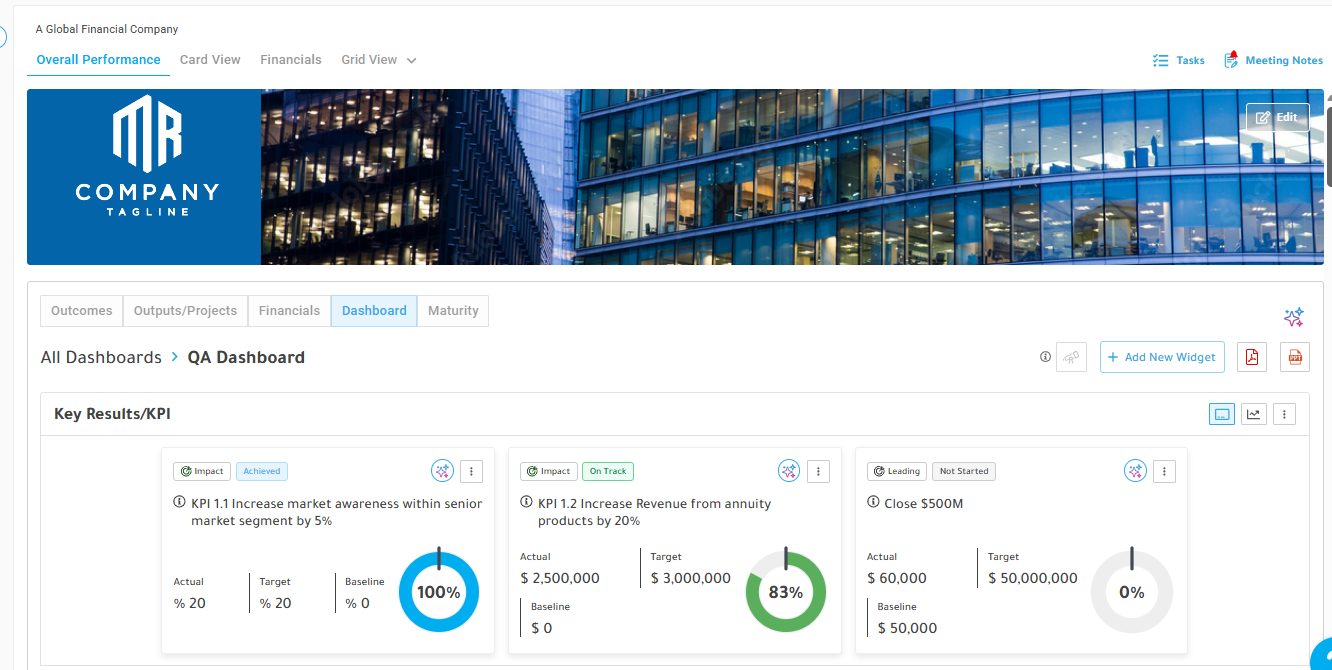Open the Card View tab
The width and height of the screenshot is (1332, 670).
(x=210, y=60)
